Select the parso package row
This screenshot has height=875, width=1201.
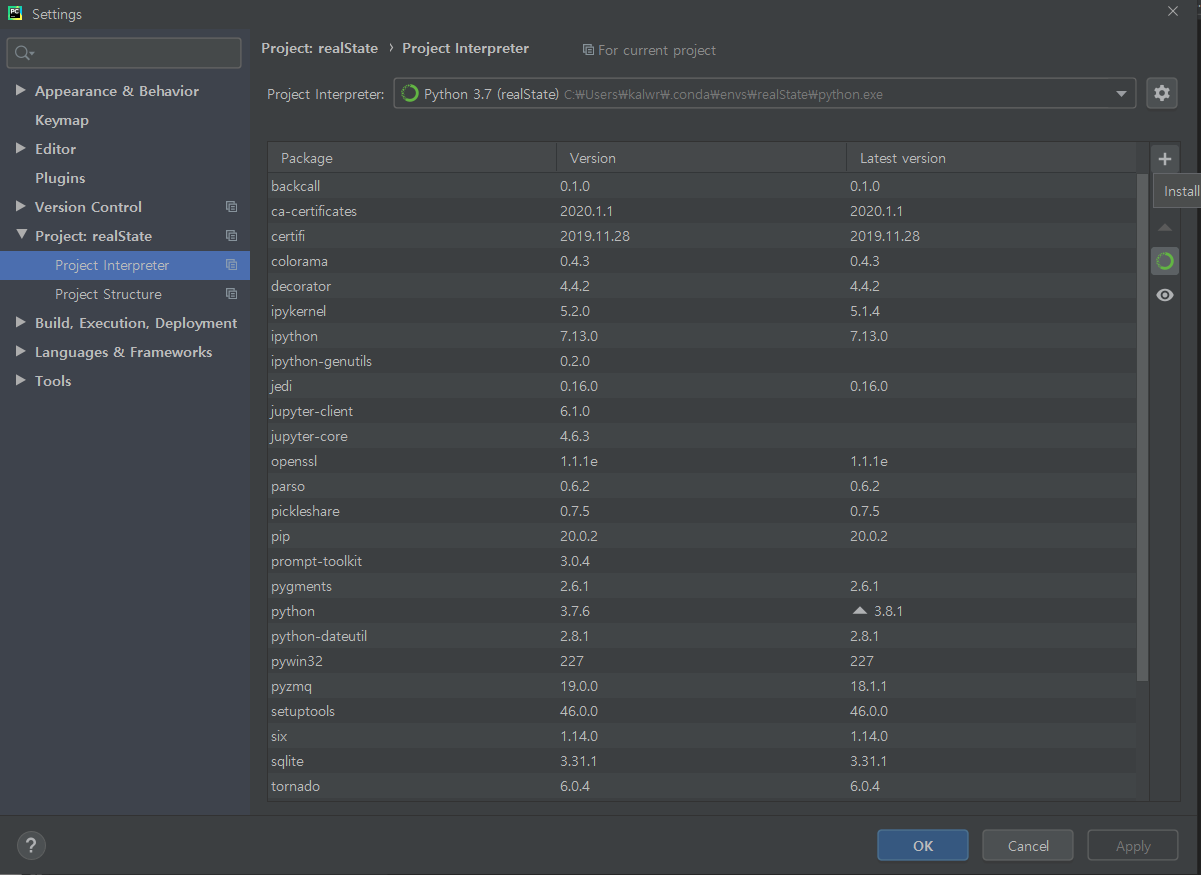click(702, 486)
